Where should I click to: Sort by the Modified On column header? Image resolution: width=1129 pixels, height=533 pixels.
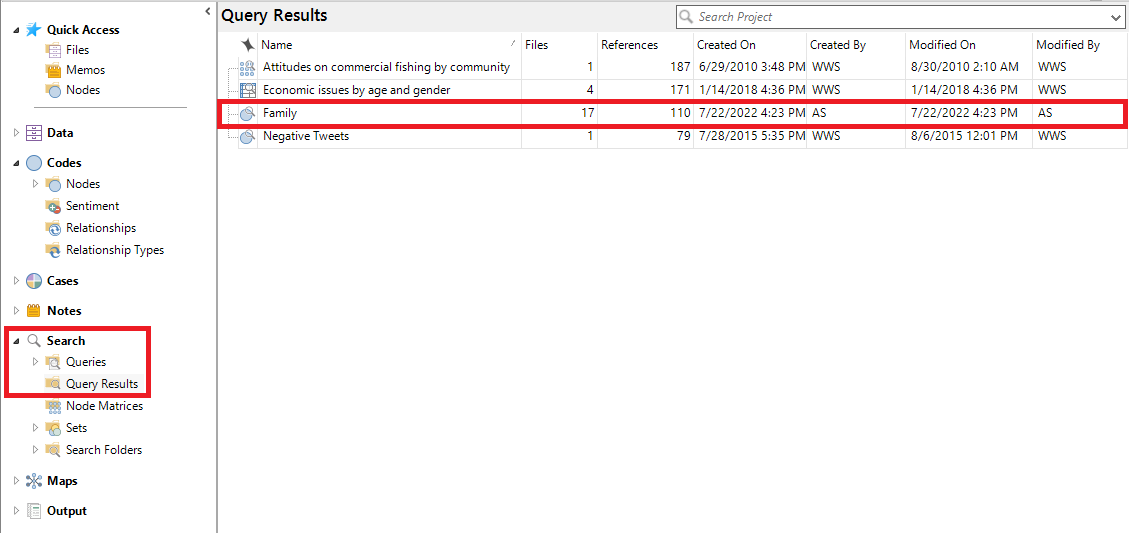click(x=968, y=45)
